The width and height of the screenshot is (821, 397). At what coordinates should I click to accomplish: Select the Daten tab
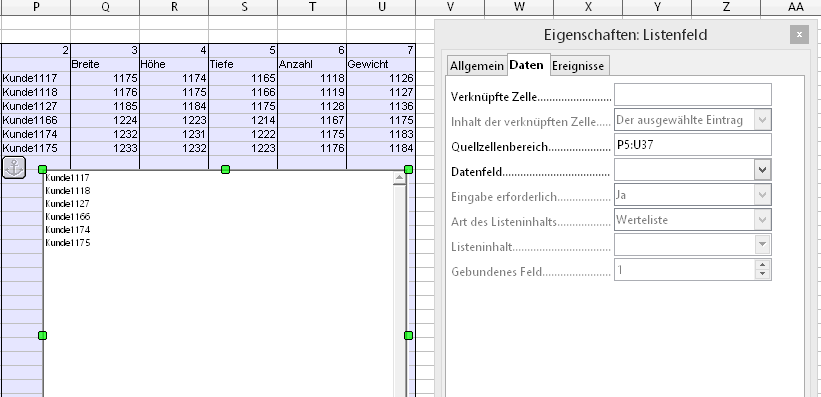click(527, 65)
